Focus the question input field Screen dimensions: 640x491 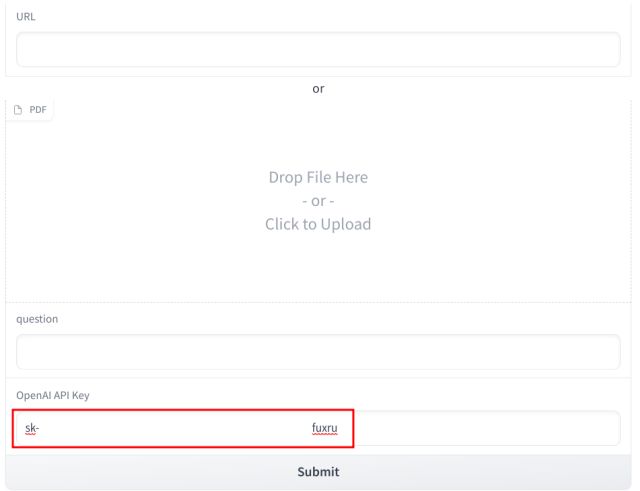(x=318, y=352)
